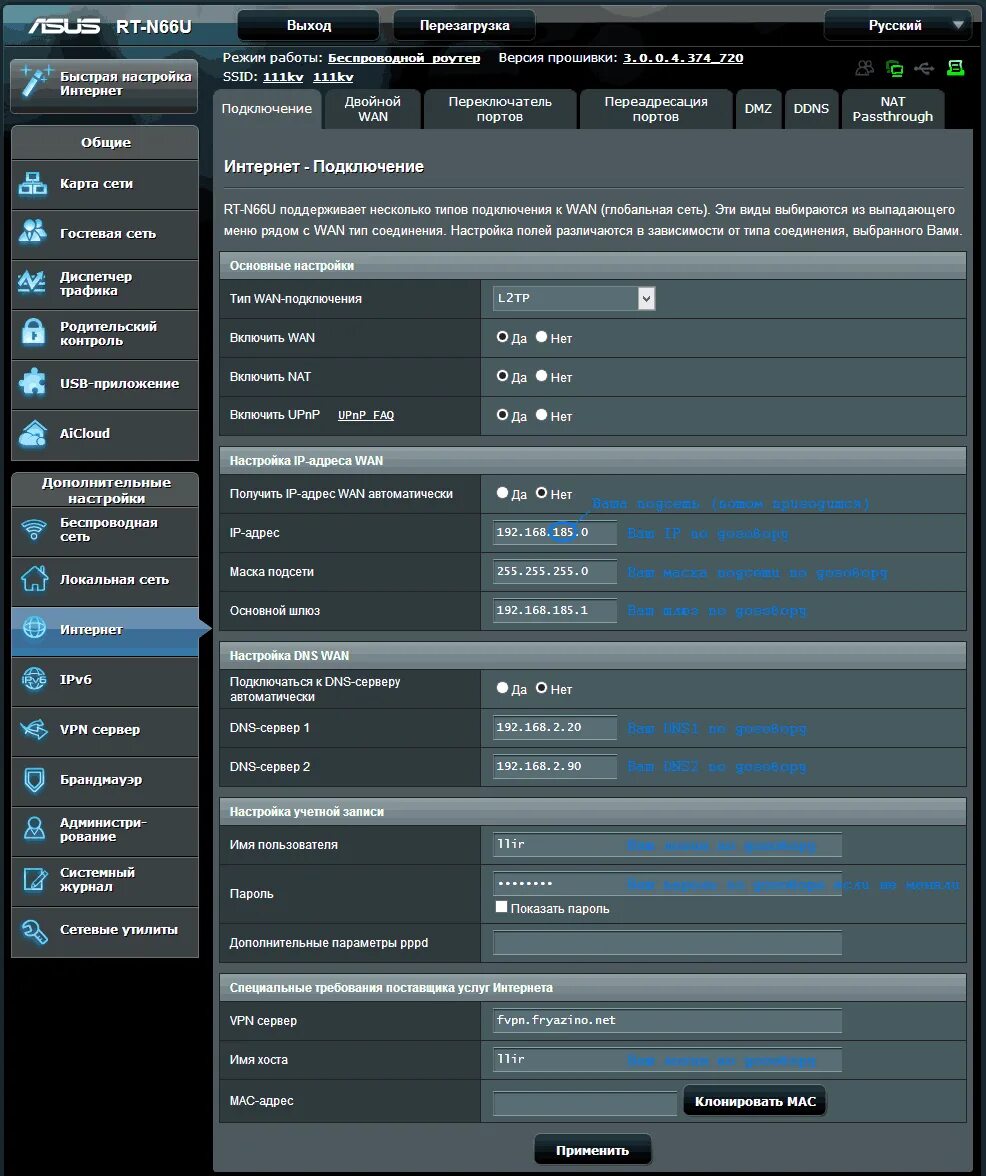
Task: Click the Administration user icon
Action: (x=34, y=829)
